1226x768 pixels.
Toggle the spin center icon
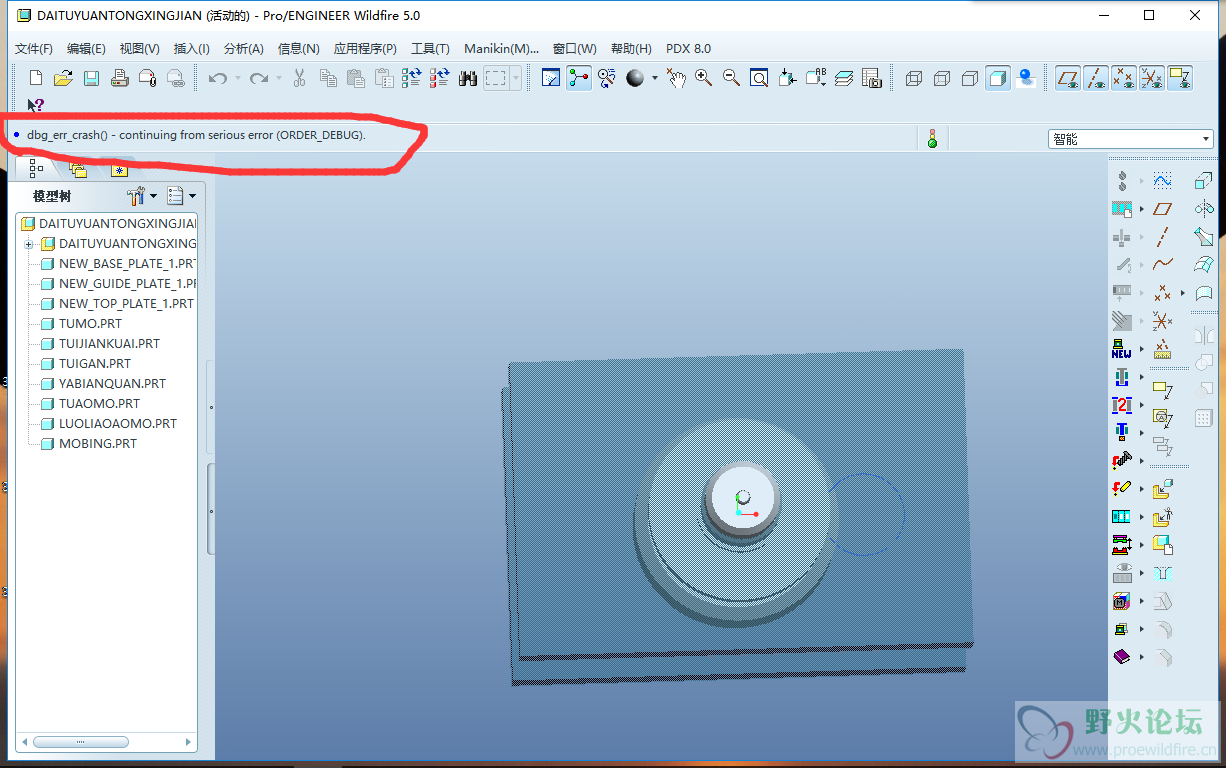[579, 78]
